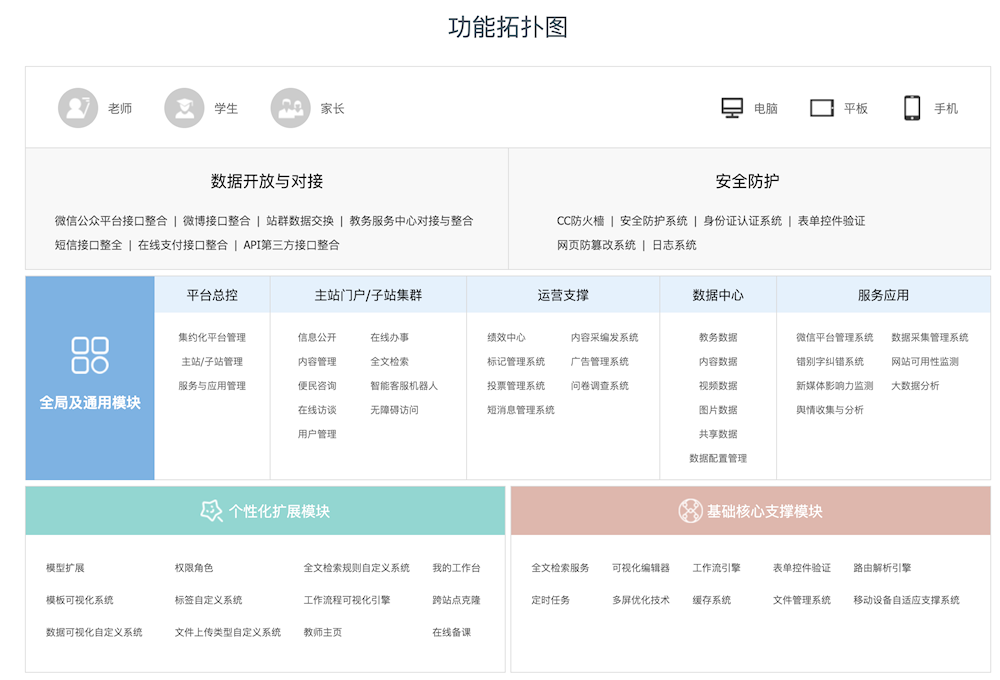Click 跨站点克隆 entry
The width and height of the screenshot is (1000, 680).
tap(456, 600)
